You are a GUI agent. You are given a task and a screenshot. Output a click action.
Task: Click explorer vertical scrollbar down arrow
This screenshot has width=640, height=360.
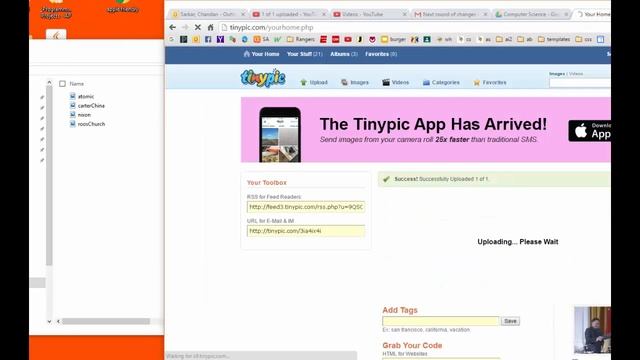coord(49,322)
